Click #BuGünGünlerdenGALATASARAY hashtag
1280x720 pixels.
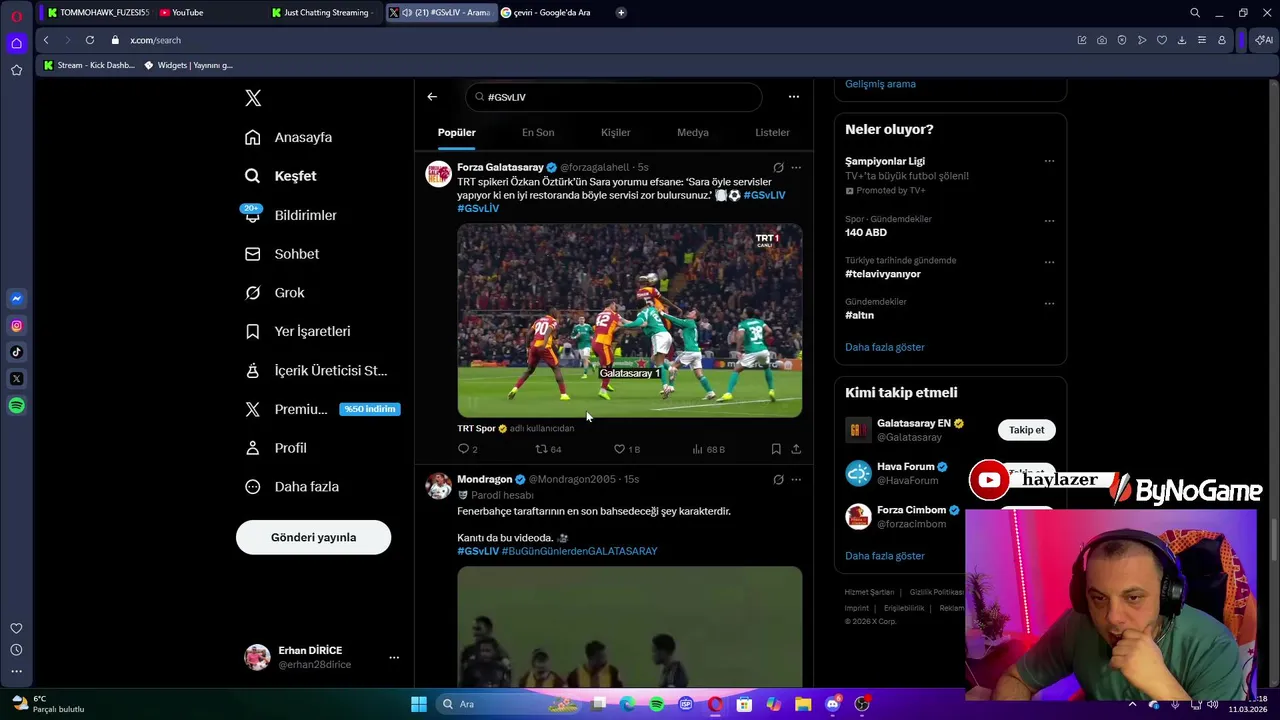tap(579, 551)
